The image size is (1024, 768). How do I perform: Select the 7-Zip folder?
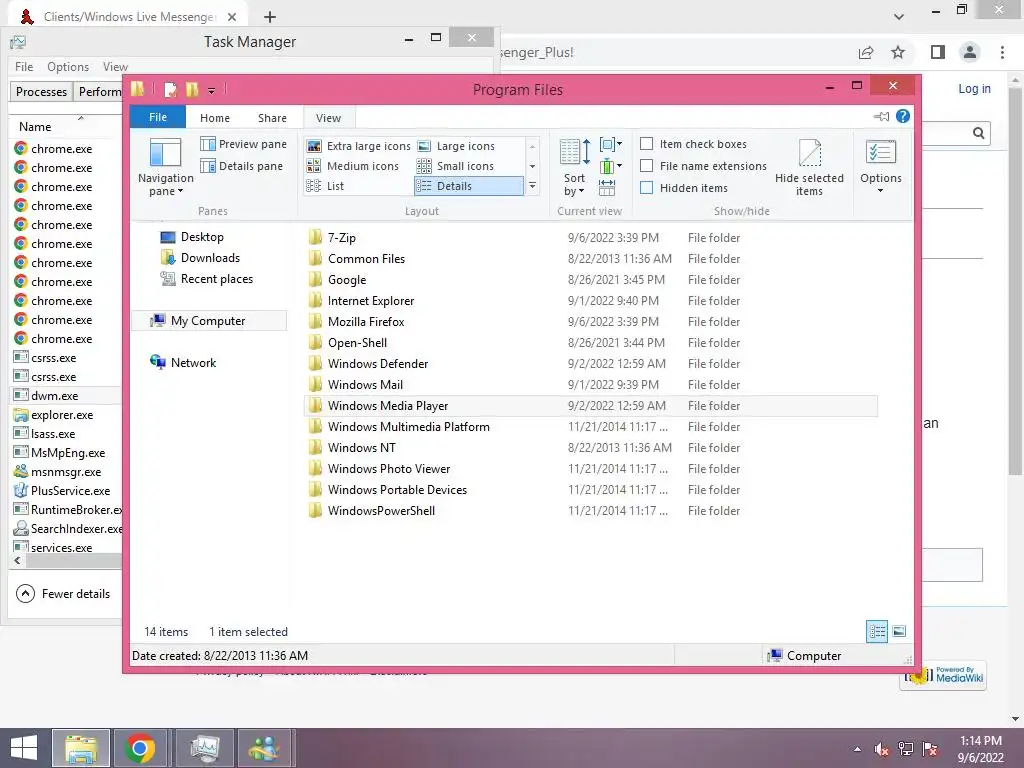(x=591, y=238)
